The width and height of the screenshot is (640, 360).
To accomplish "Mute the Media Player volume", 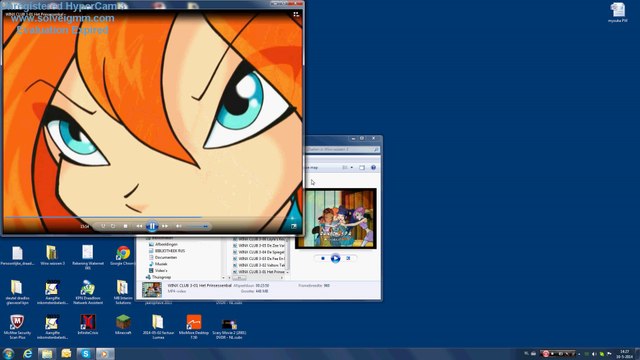I will tap(178, 226).
